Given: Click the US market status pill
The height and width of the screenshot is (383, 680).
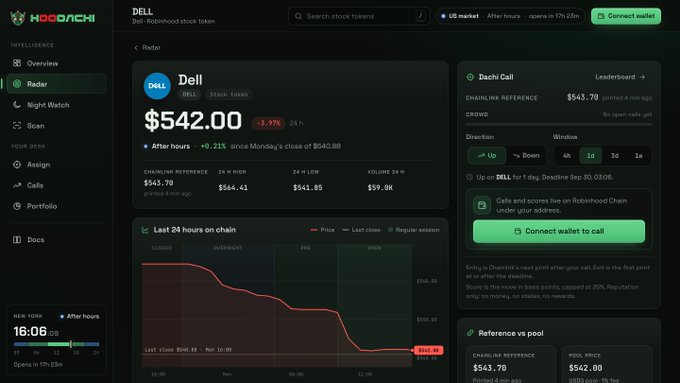Looking at the screenshot, I should (510, 16).
